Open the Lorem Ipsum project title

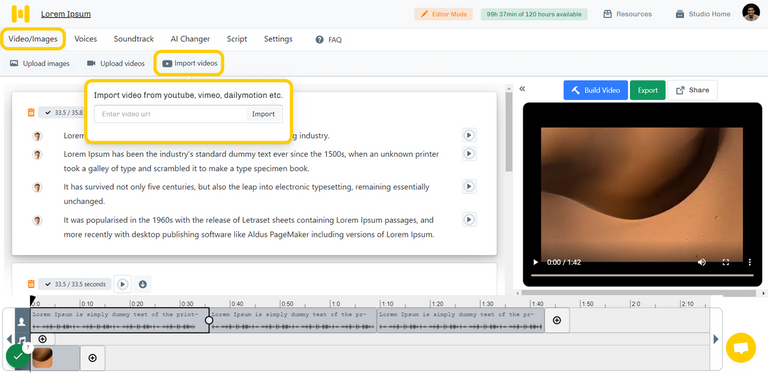coord(66,14)
